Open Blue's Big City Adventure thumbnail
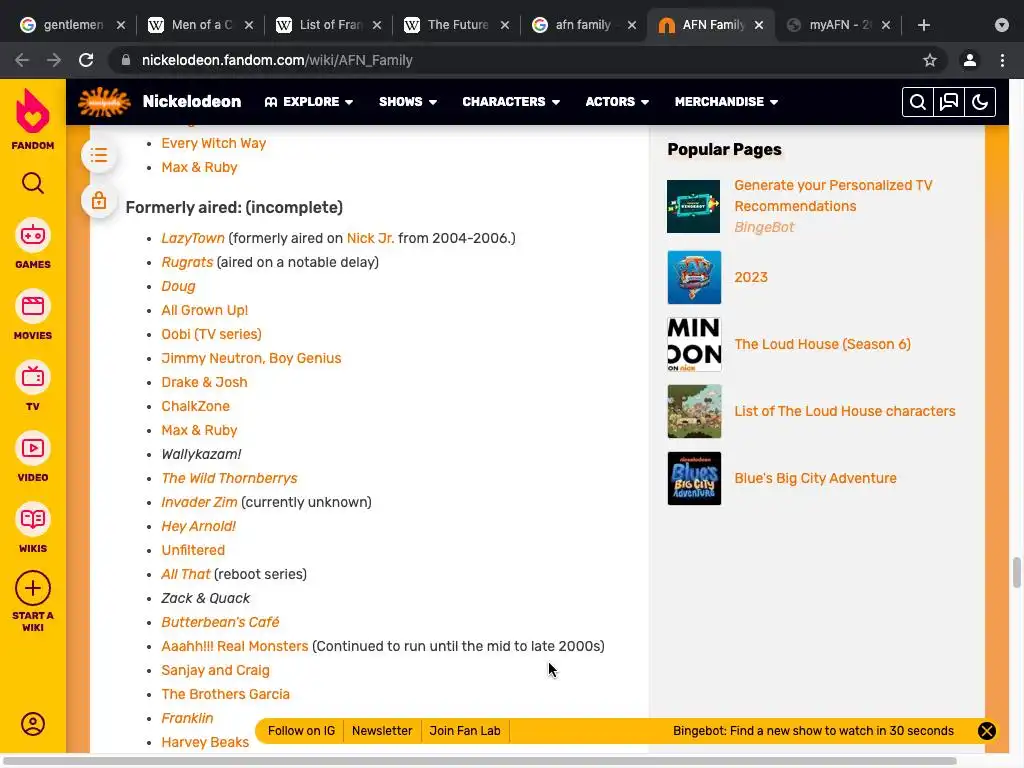Viewport: 1024px width, 768px height. click(x=694, y=478)
